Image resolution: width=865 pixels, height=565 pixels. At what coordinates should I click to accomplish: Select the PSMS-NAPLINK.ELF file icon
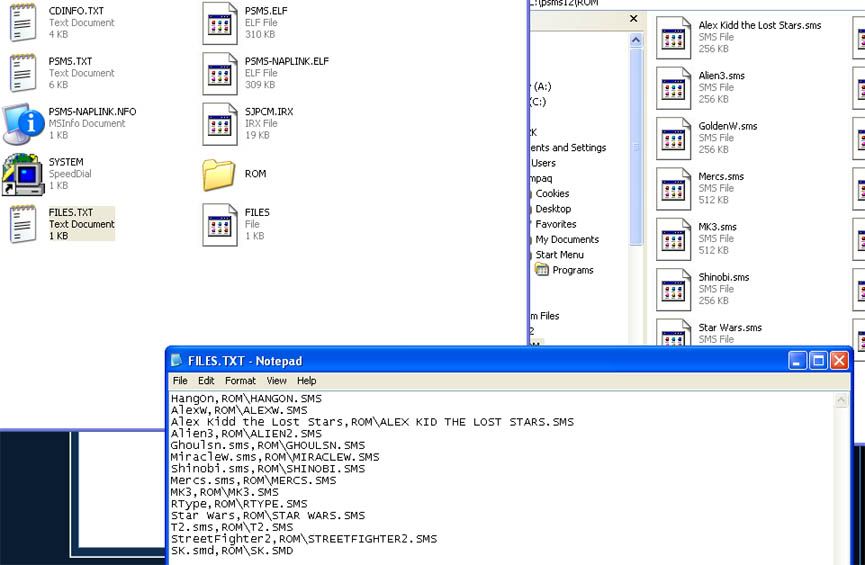[x=220, y=73]
